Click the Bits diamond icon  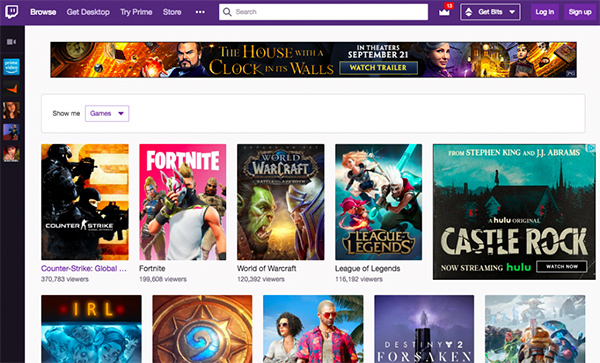pyautogui.click(x=469, y=12)
